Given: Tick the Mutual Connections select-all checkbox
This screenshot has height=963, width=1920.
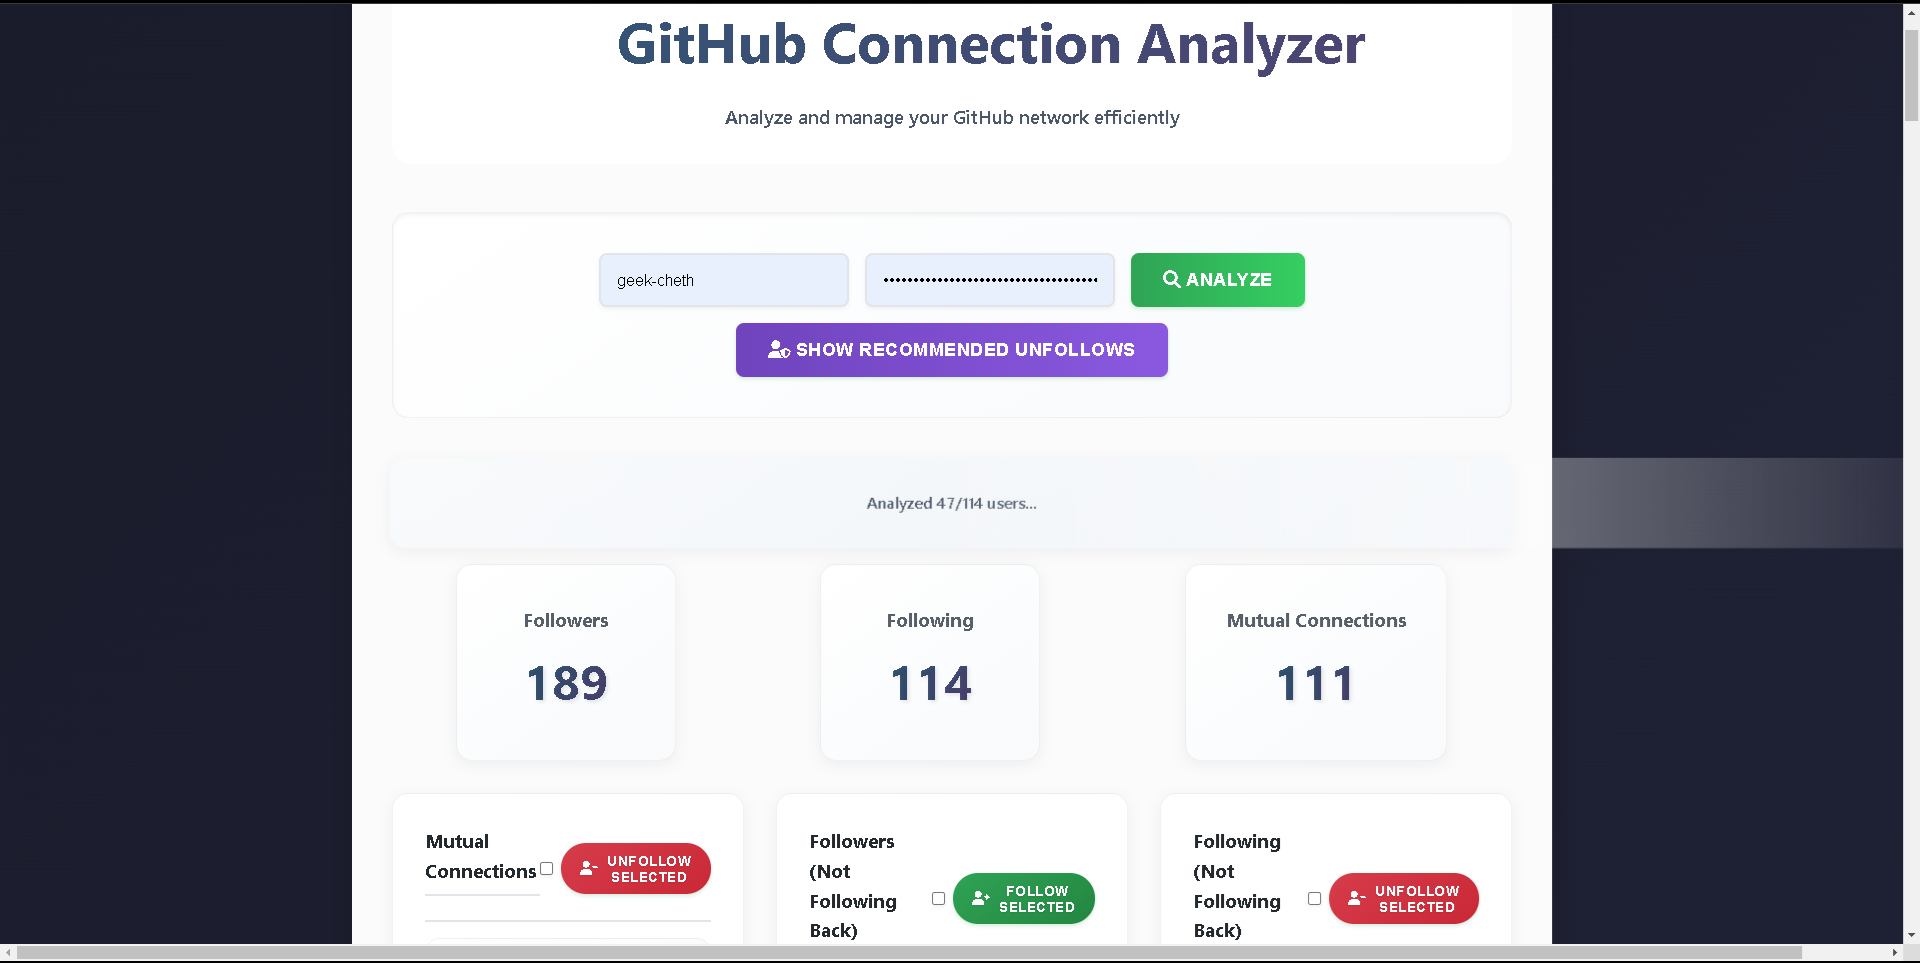Looking at the screenshot, I should [546, 868].
